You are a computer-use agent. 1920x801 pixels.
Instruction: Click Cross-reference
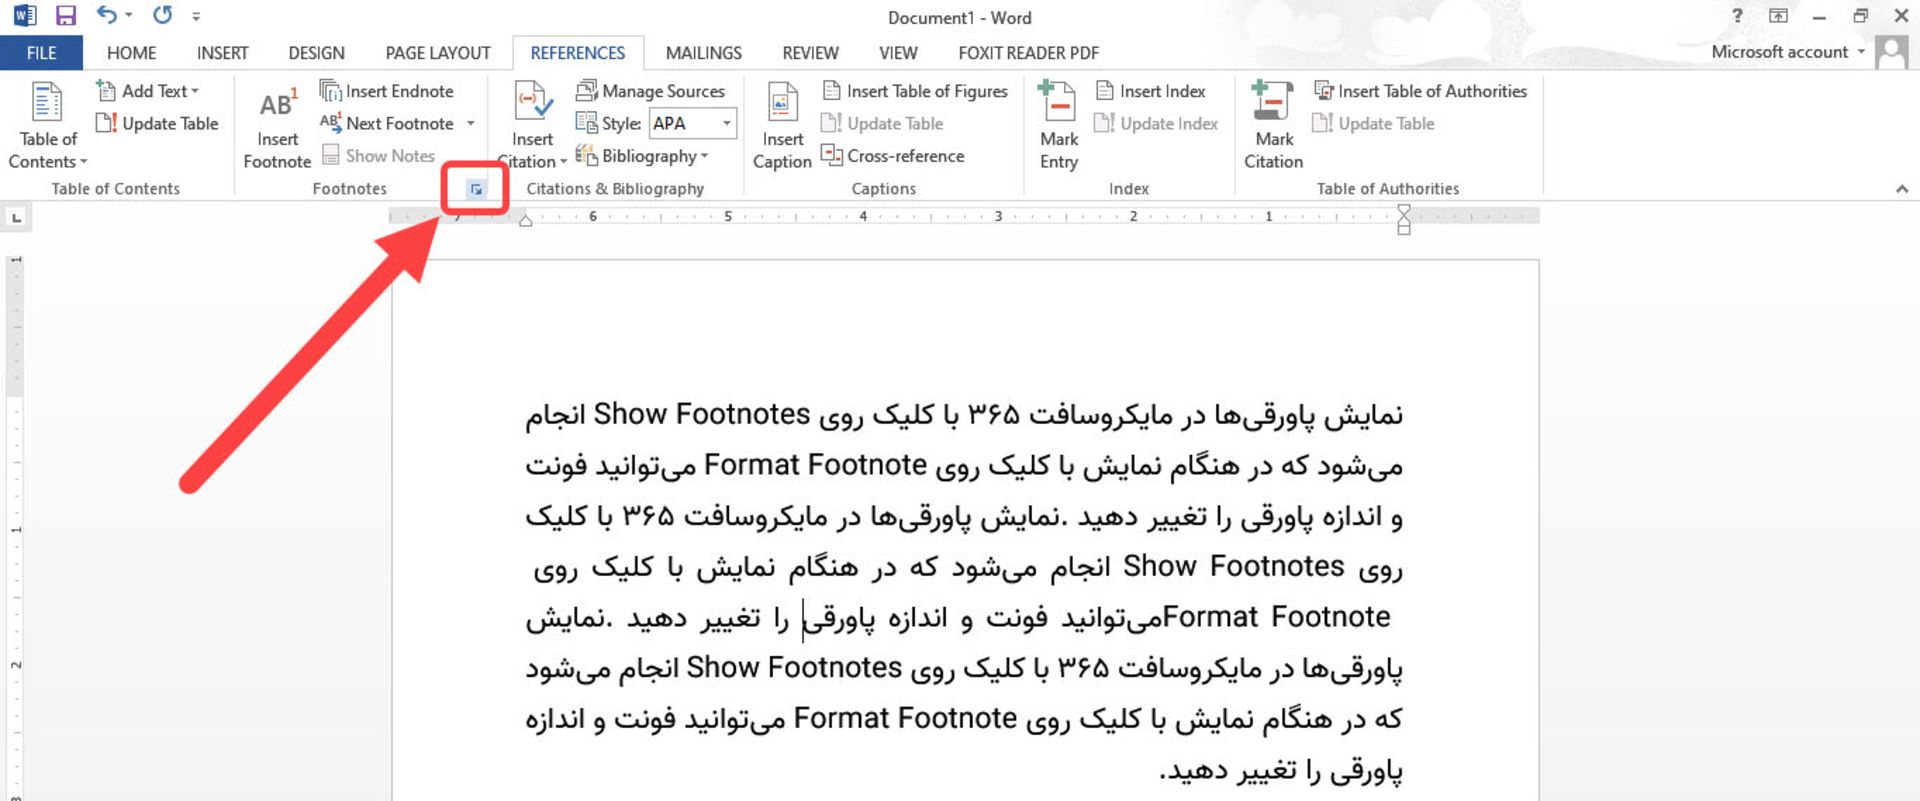(893, 156)
